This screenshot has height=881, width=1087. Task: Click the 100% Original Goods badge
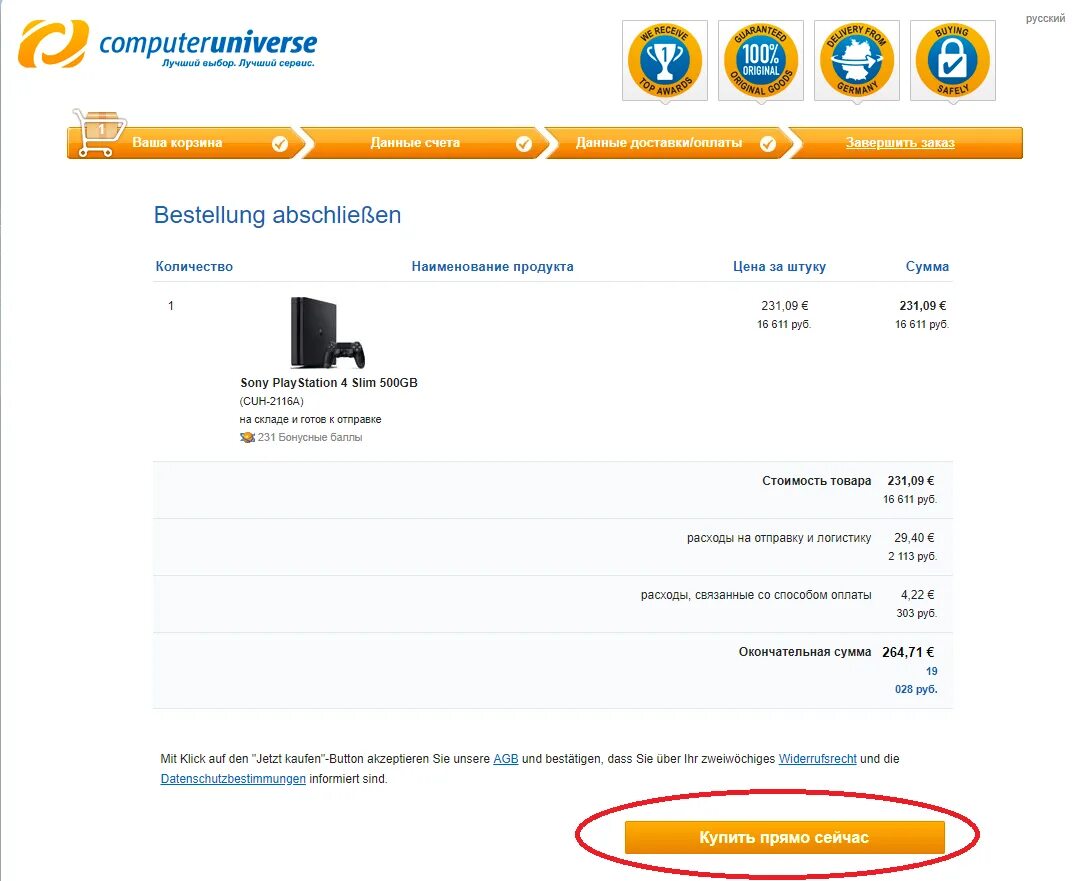[760, 61]
